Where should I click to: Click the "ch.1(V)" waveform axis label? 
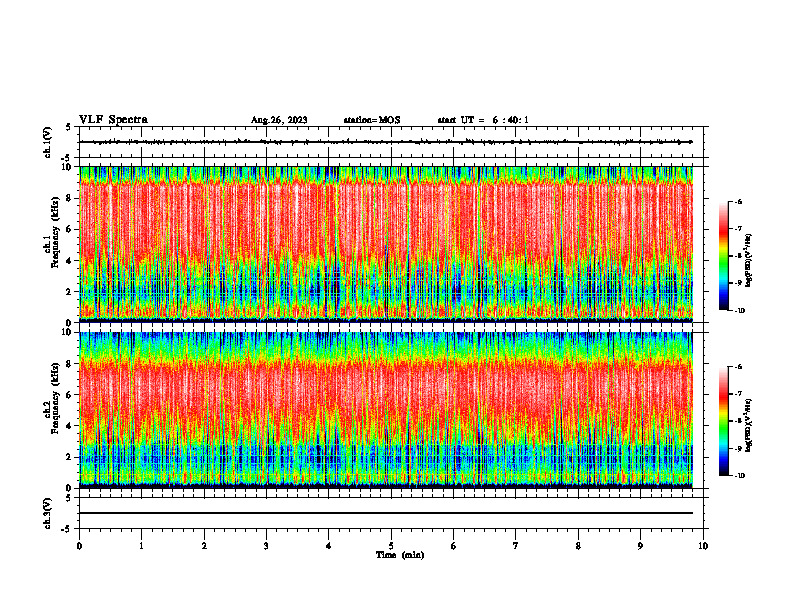tap(48, 142)
